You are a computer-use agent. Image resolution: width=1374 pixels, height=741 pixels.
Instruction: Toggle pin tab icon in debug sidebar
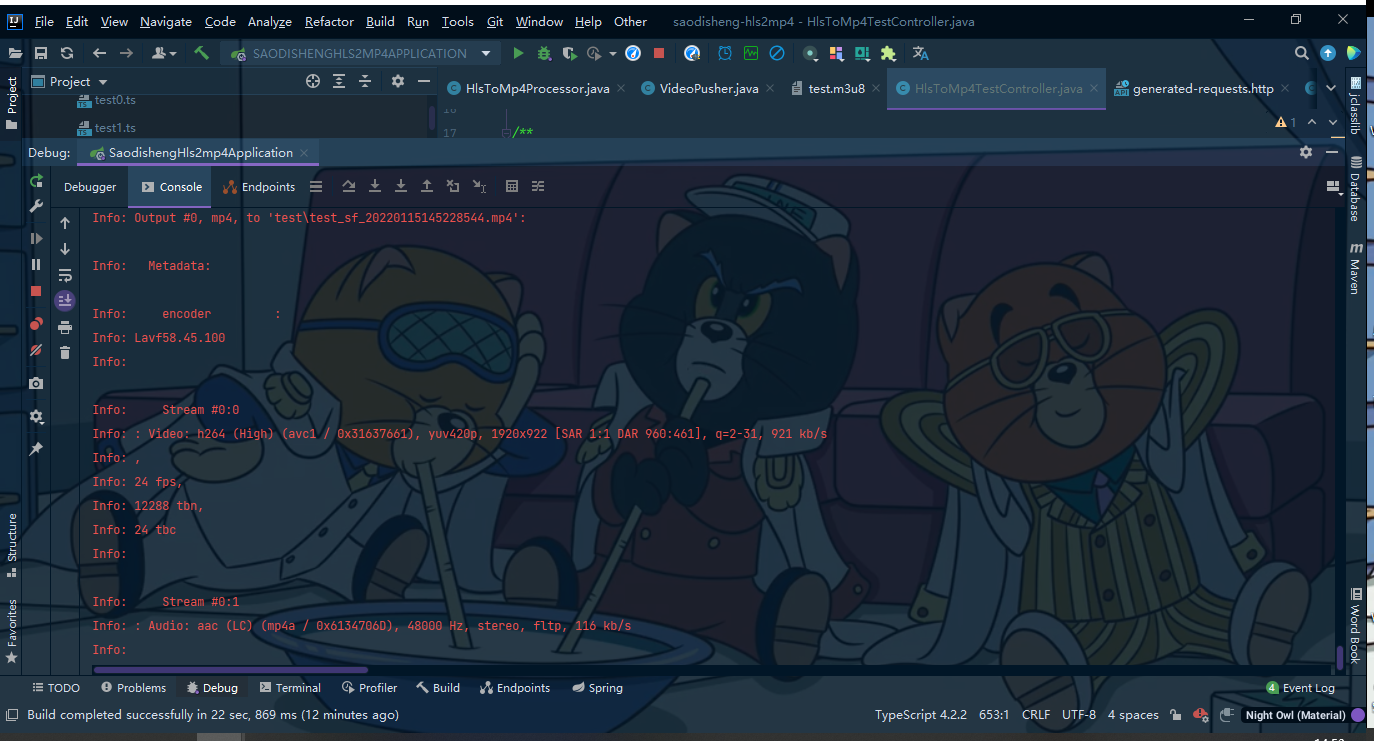coord(36,449)
